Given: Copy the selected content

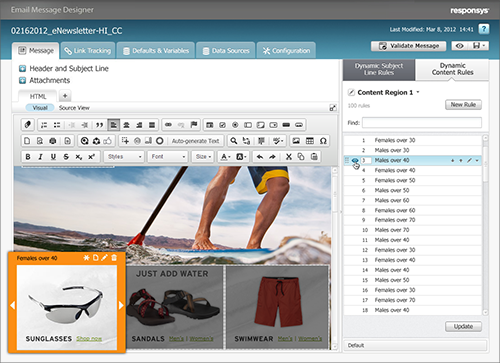Looking at the screenshot, I should click(x=301, y=157).
